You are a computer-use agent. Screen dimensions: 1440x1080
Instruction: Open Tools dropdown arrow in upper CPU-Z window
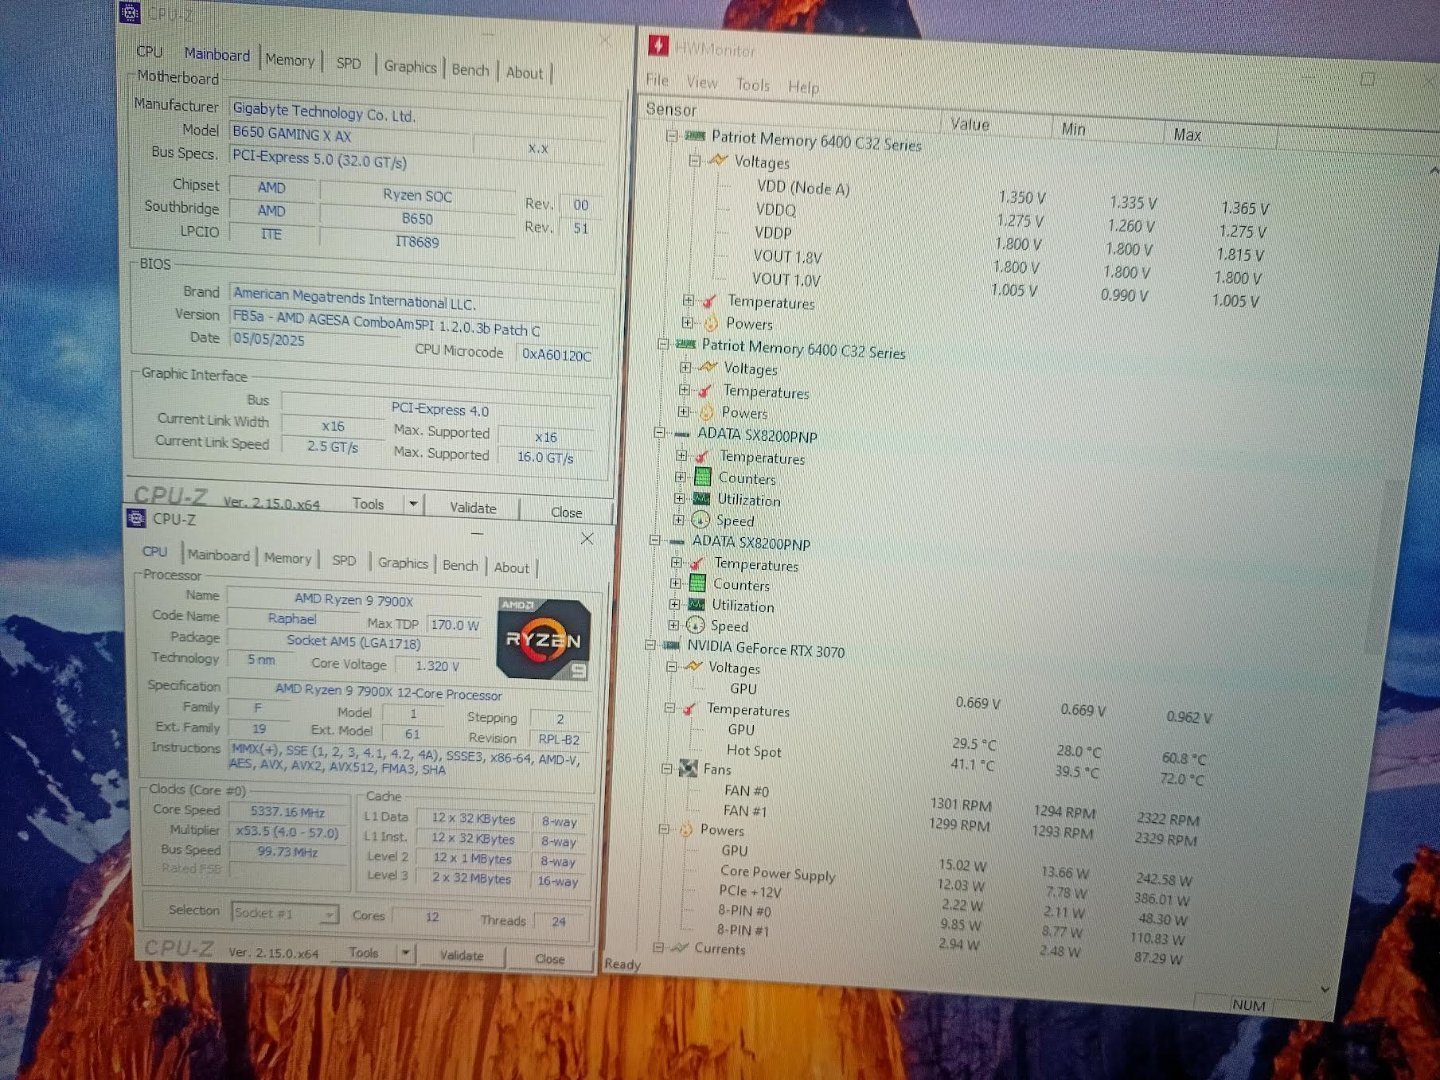(413, 504)
